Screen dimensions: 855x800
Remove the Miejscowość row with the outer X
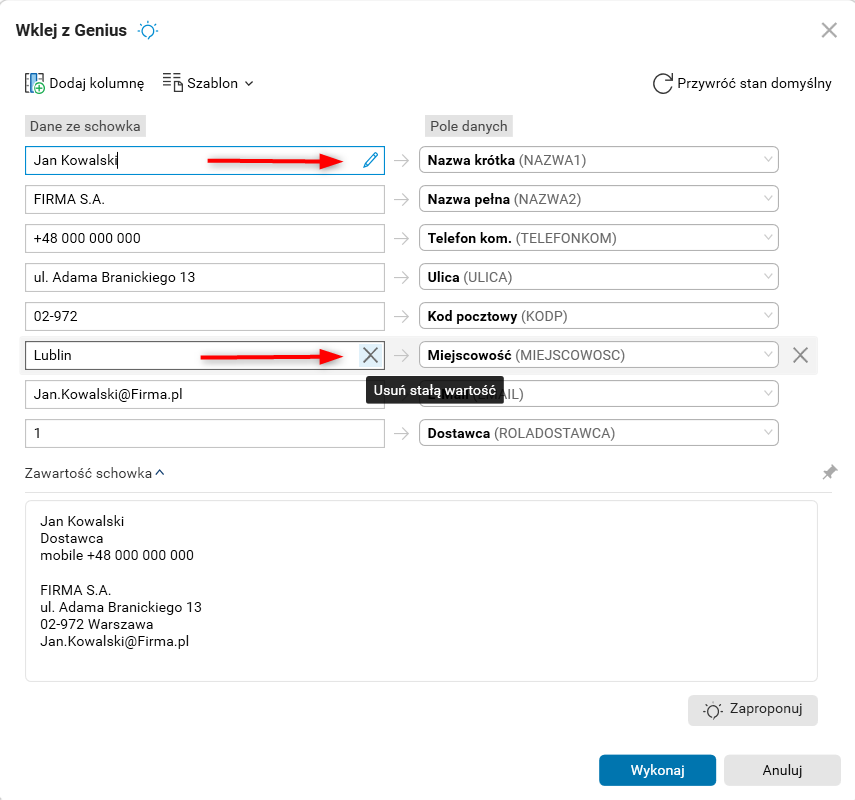(x=800, y=354)
